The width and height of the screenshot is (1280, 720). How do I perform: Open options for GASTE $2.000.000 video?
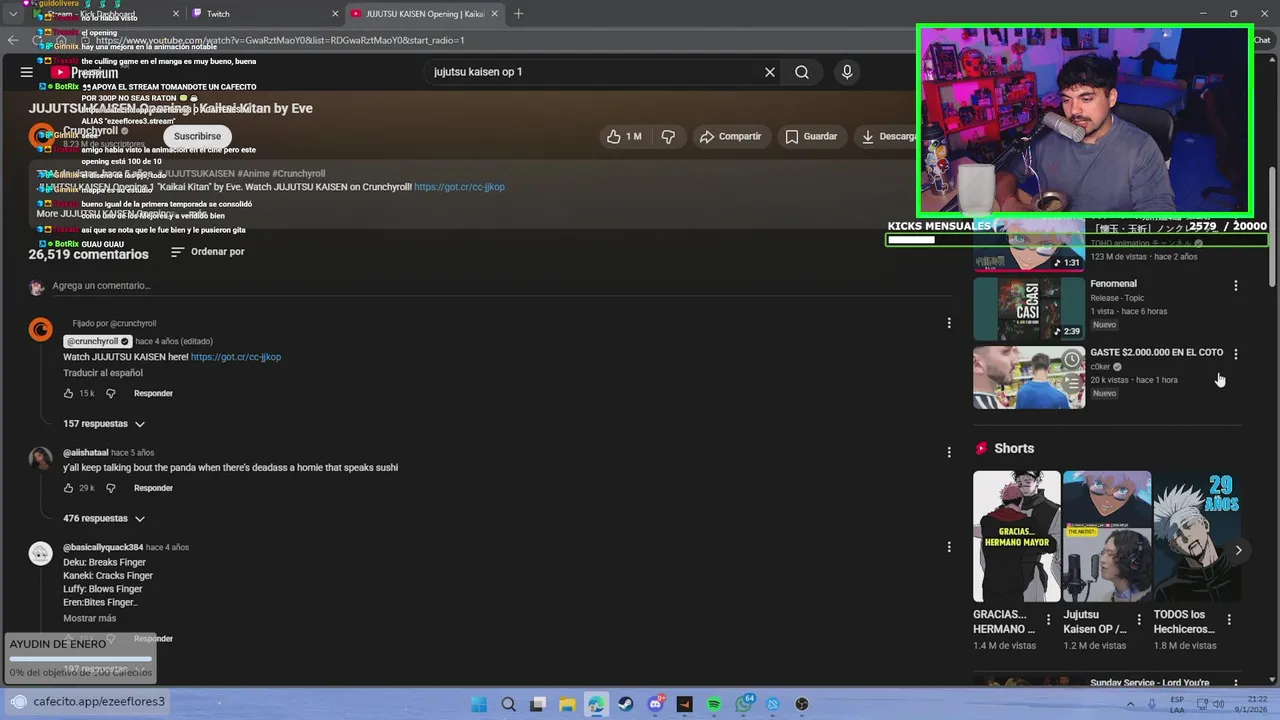click(x=1236, y=354)
